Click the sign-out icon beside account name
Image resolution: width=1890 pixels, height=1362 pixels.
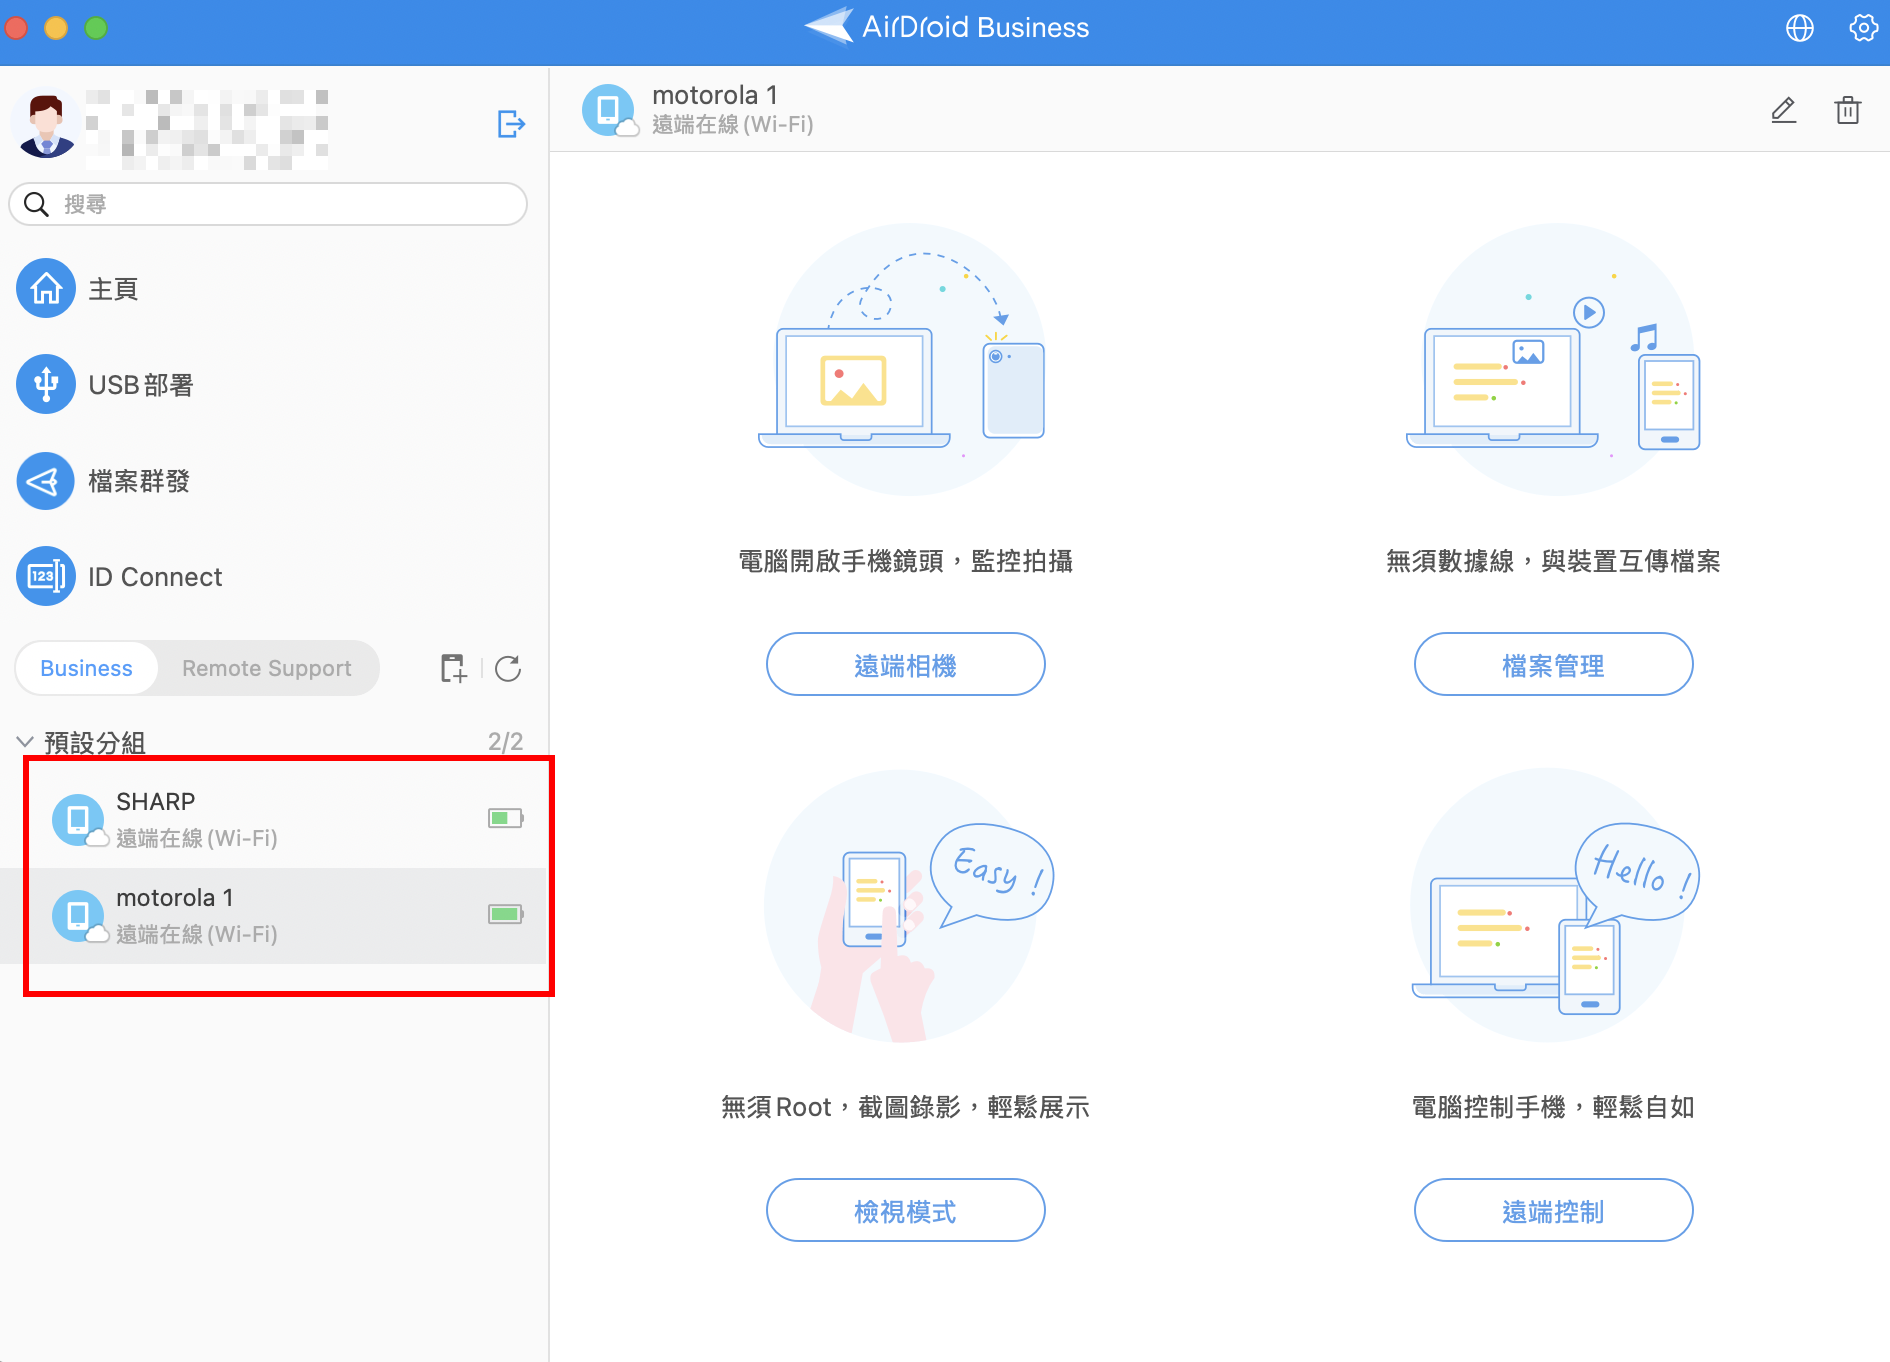tap(511, 124)
